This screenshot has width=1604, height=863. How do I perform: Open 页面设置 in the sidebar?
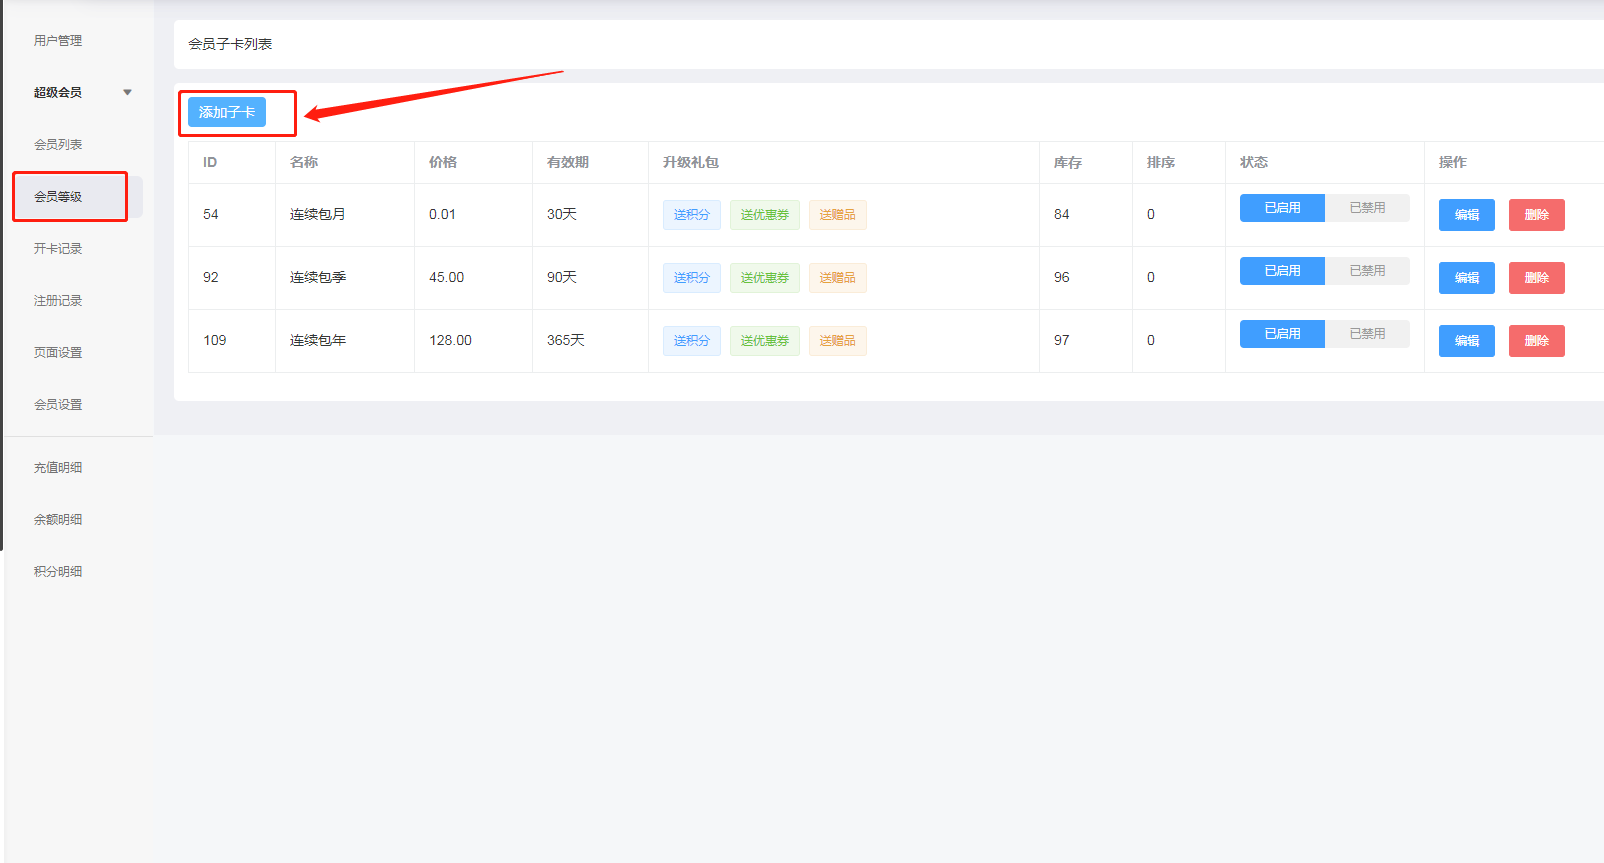click(58, 353)
